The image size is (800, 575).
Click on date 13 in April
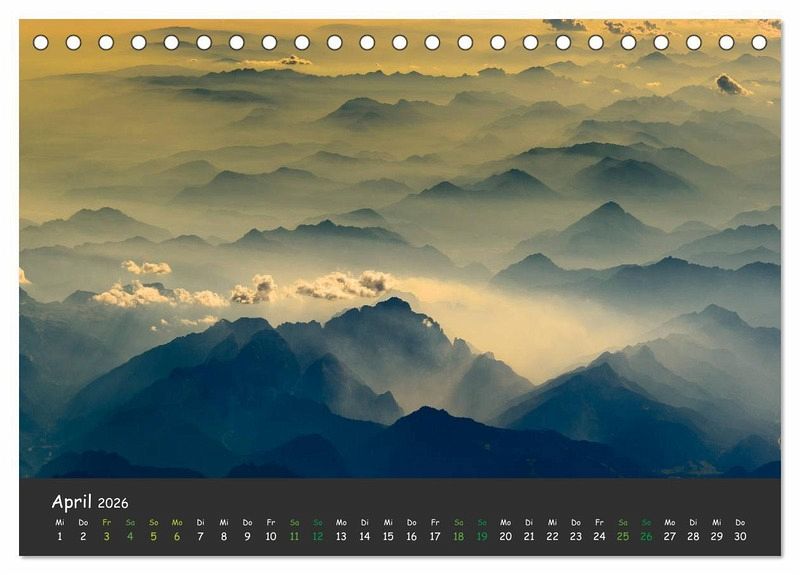coord(341,537)
